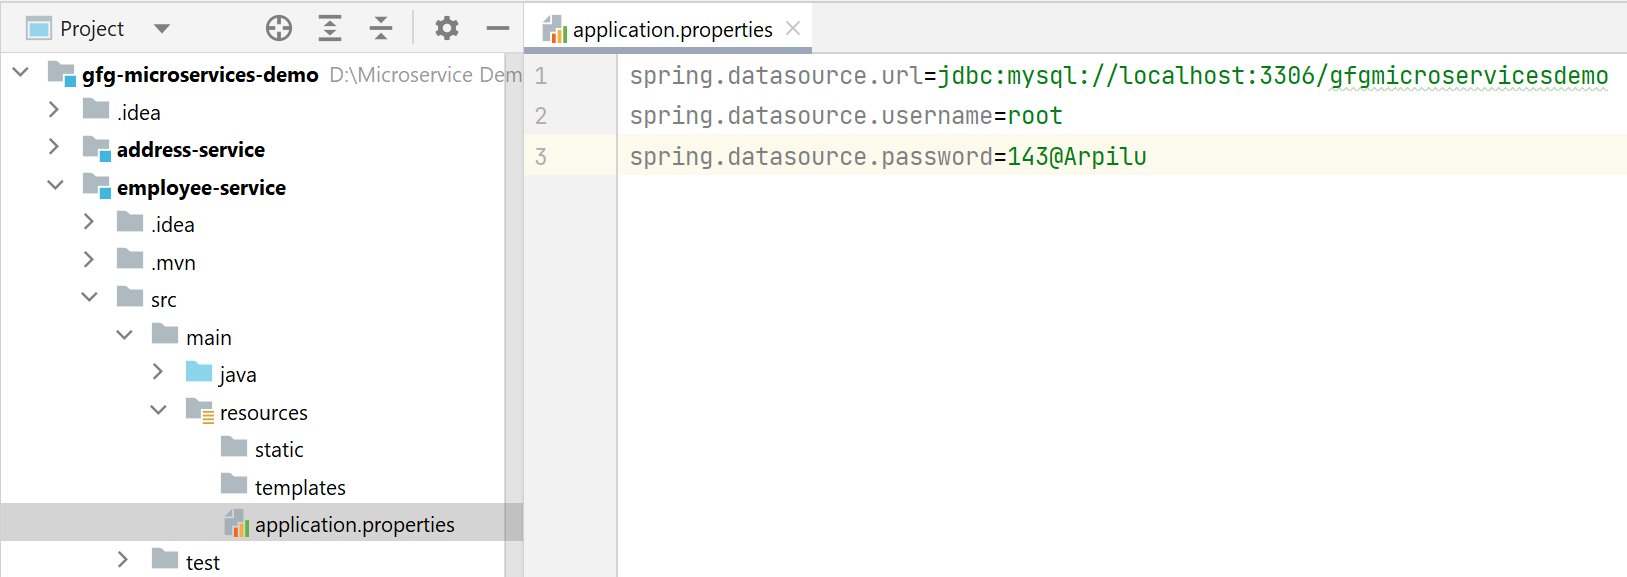Collapse the resources folder node
This screenshot has height=577, width=1627.
coord(158,410)
